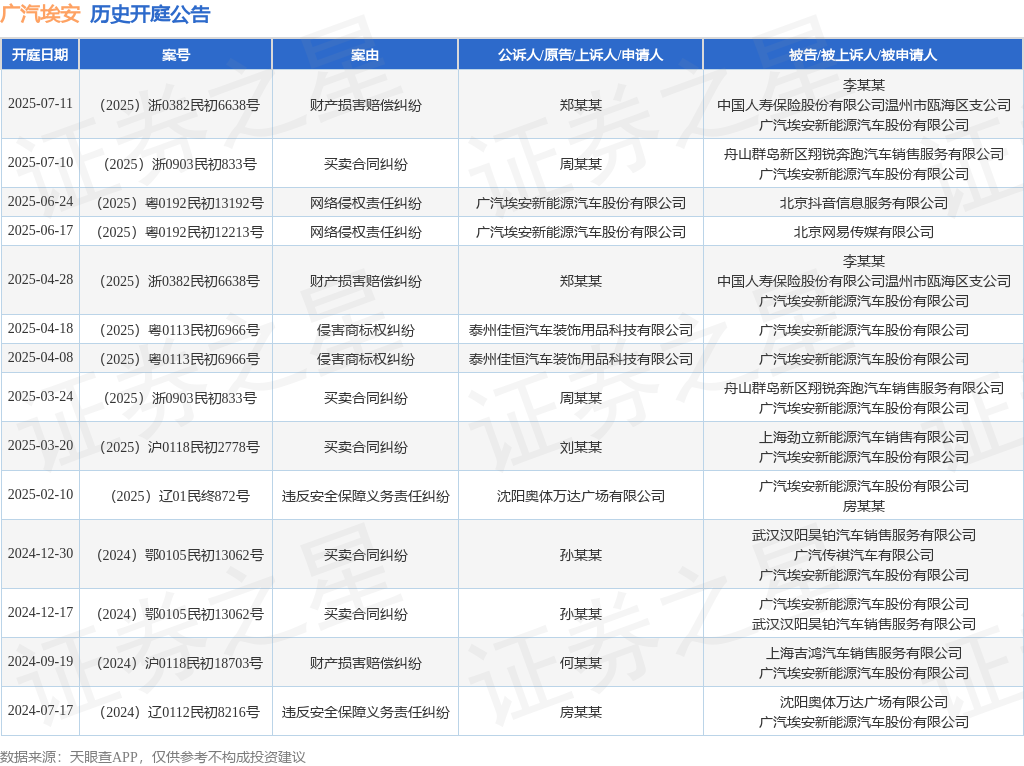Click the date 2025-04-18

40,328
